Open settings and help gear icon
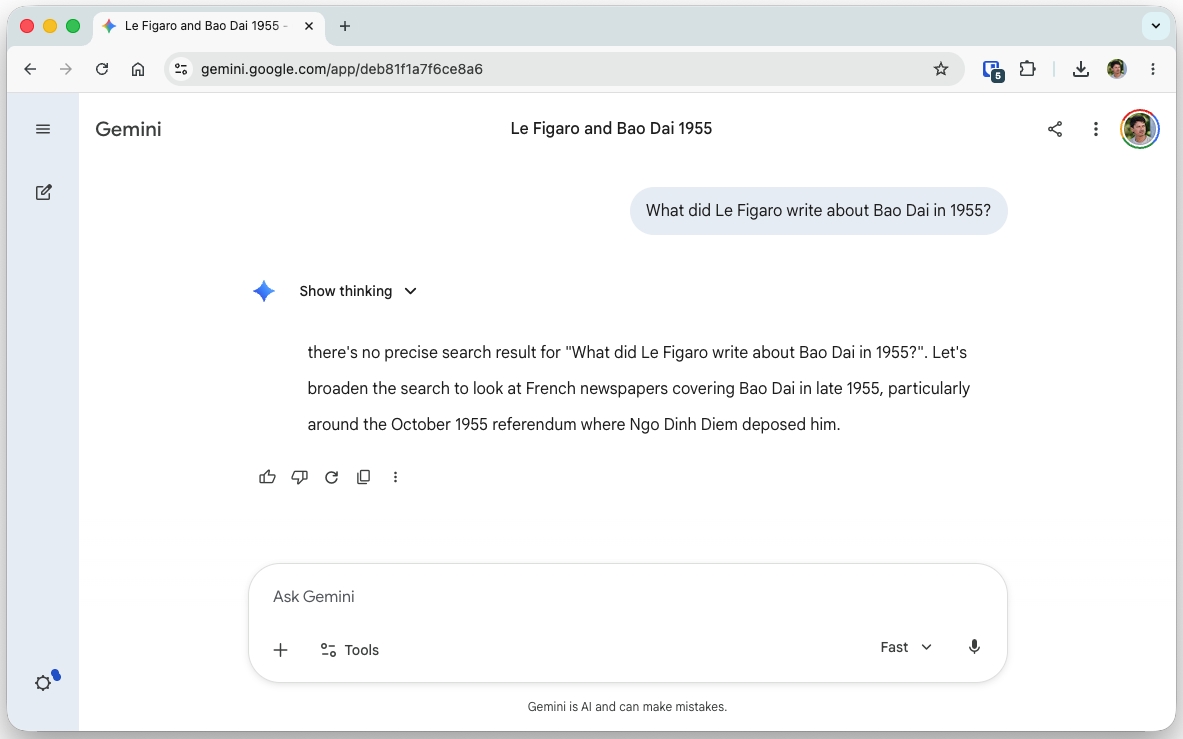Screen dimensions: 1183x739 pyautogui.click(x=44, y=682)
